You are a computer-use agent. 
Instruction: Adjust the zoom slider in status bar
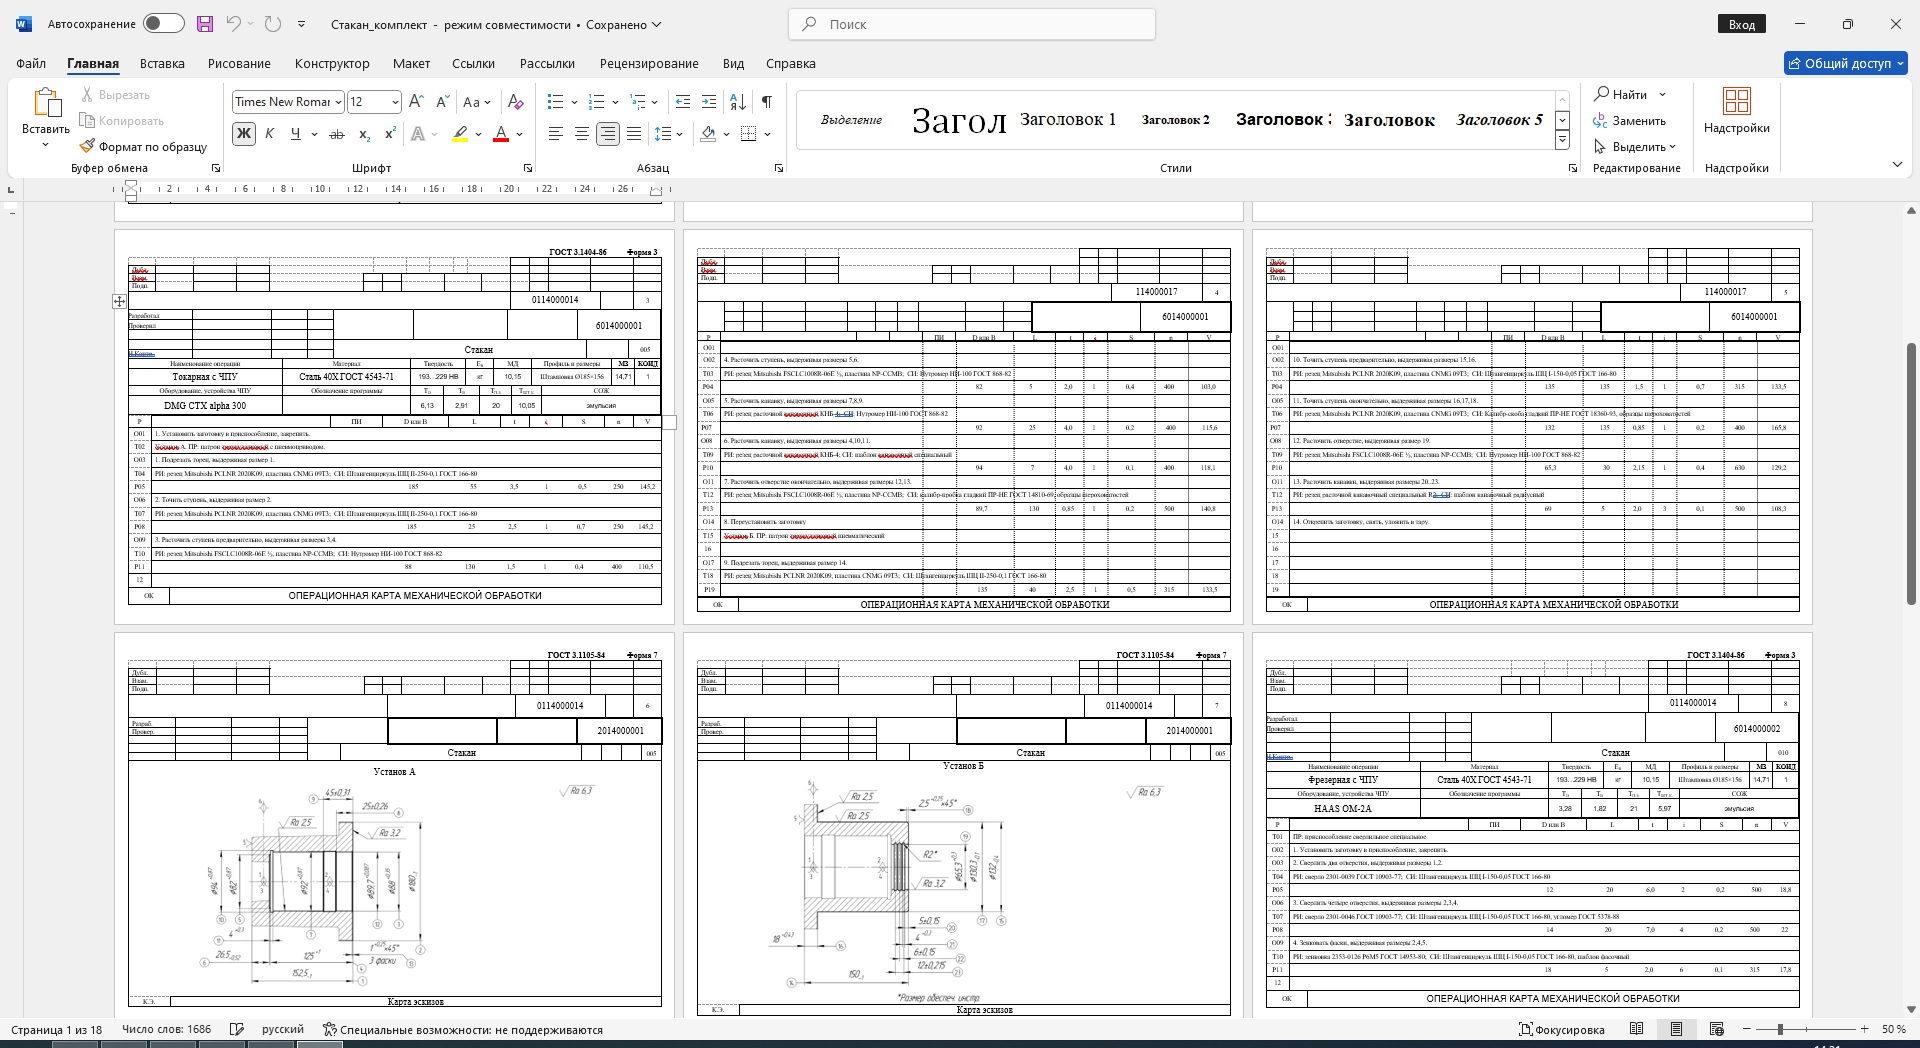click(x=1780, y=1029)
